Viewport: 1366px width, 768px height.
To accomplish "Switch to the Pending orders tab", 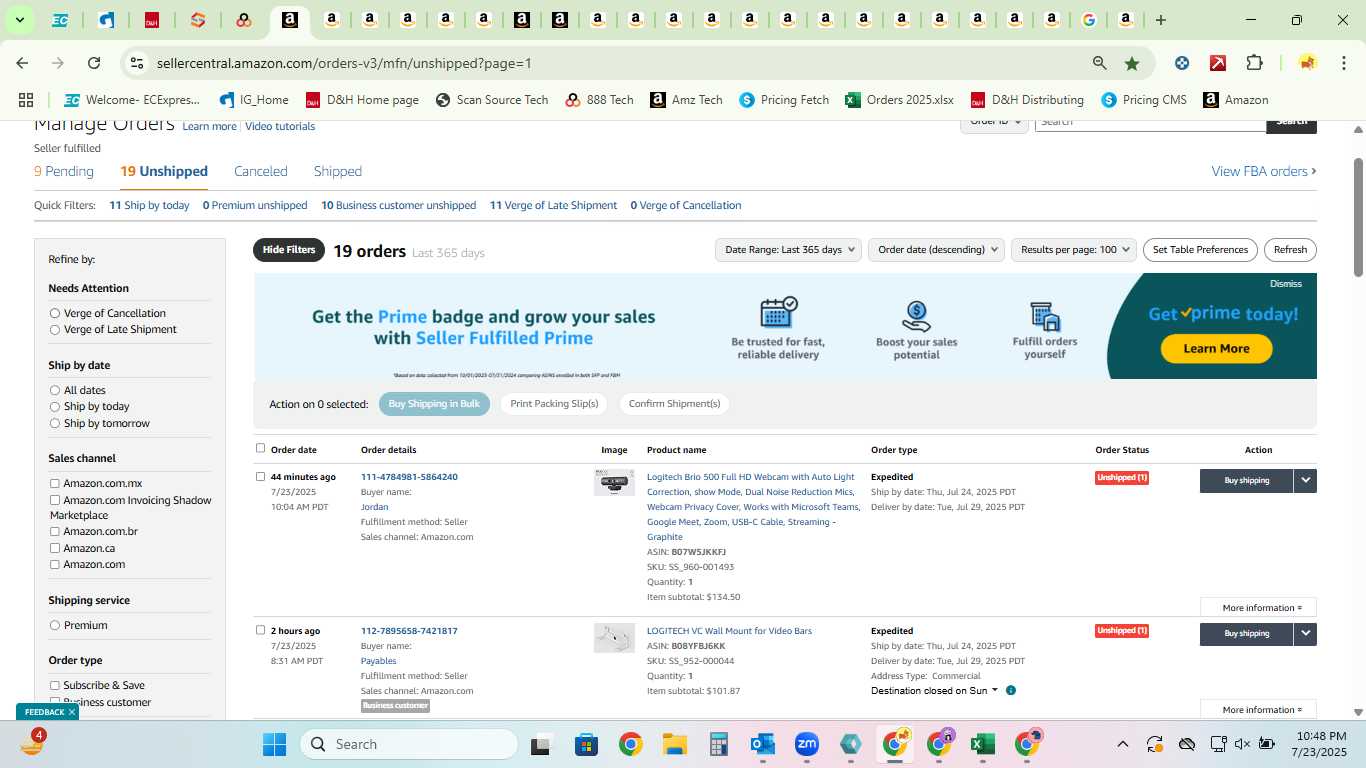I will (64, 172).
